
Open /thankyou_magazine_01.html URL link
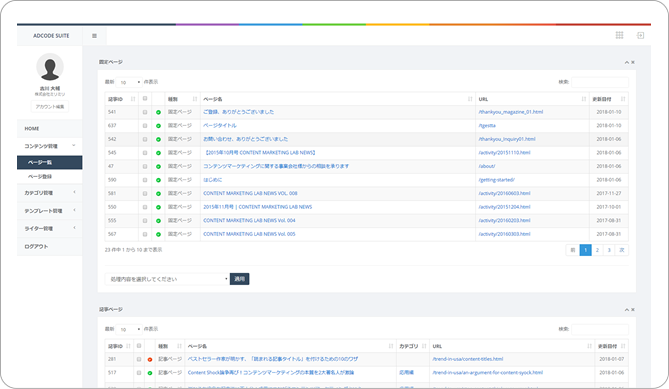coord(511,112)
